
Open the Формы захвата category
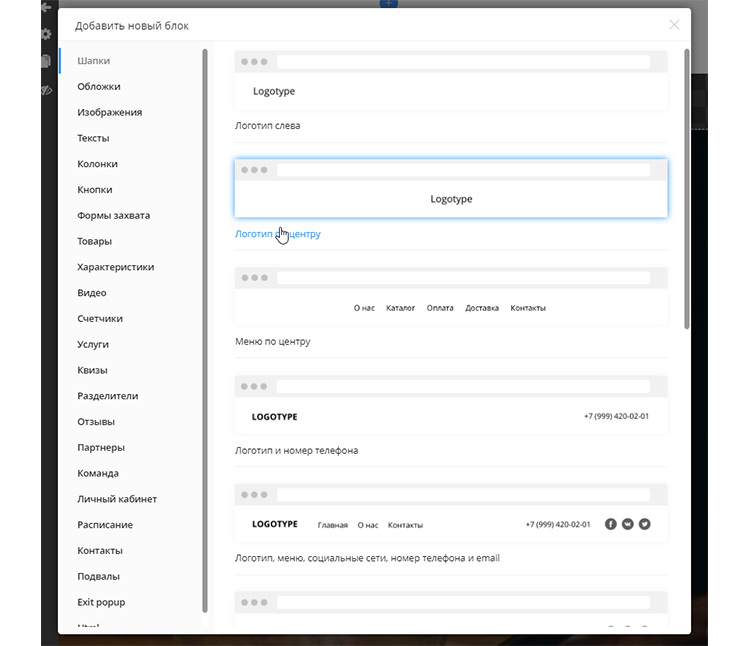(113, 216)
